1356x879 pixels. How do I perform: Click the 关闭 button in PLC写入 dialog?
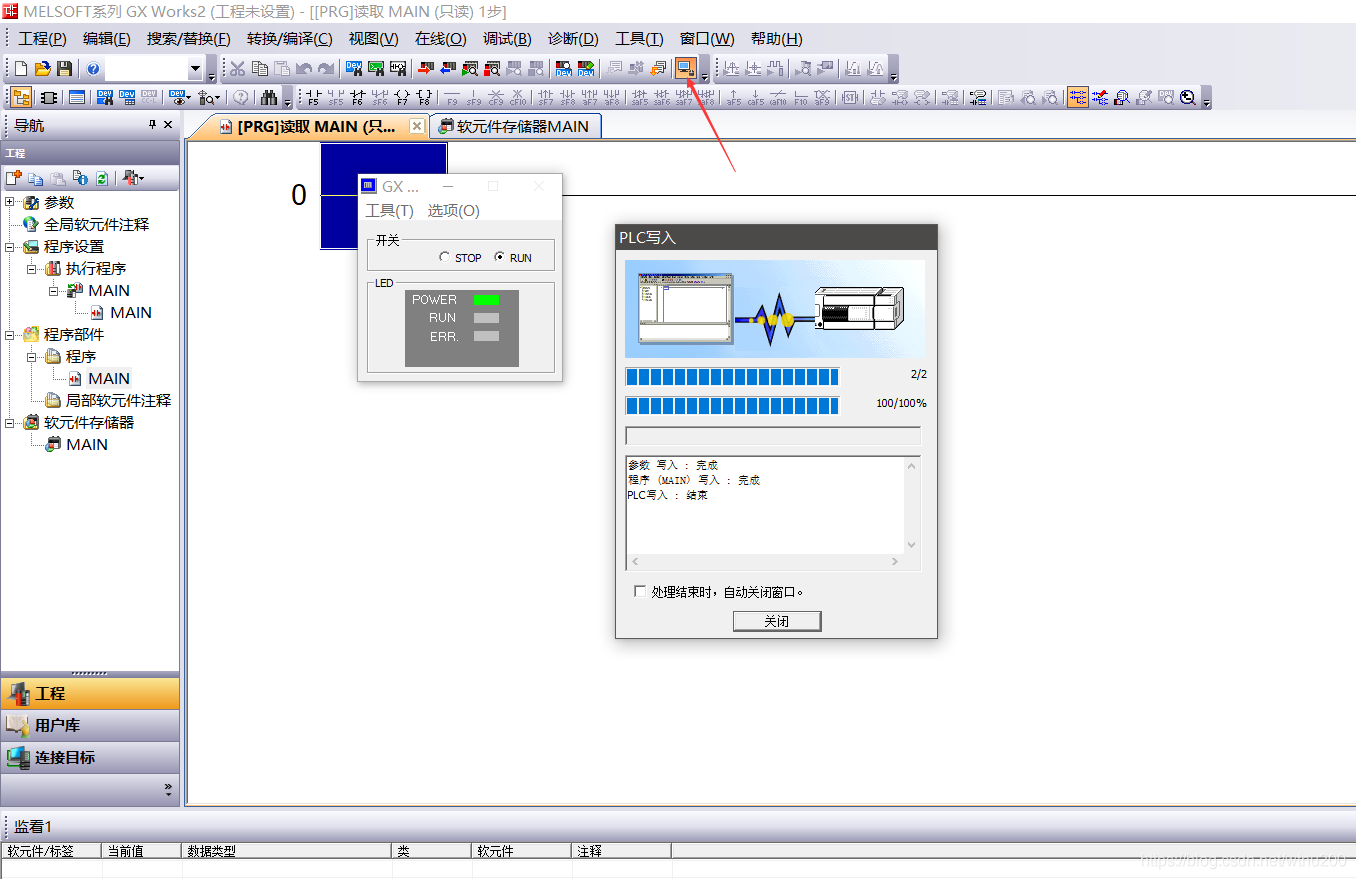coord(777,621)
